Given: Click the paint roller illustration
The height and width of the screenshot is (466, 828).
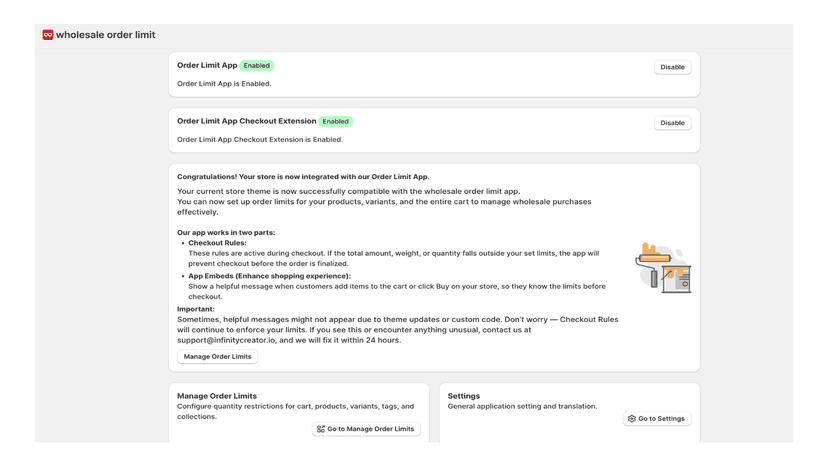Looking at the screenshot, I should tap(663, 268).
